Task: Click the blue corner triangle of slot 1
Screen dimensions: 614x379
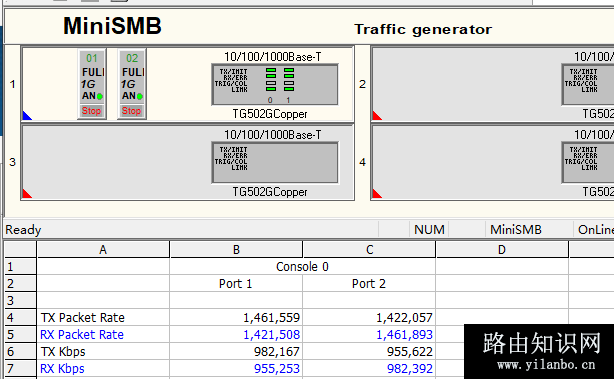Action: 26,116
